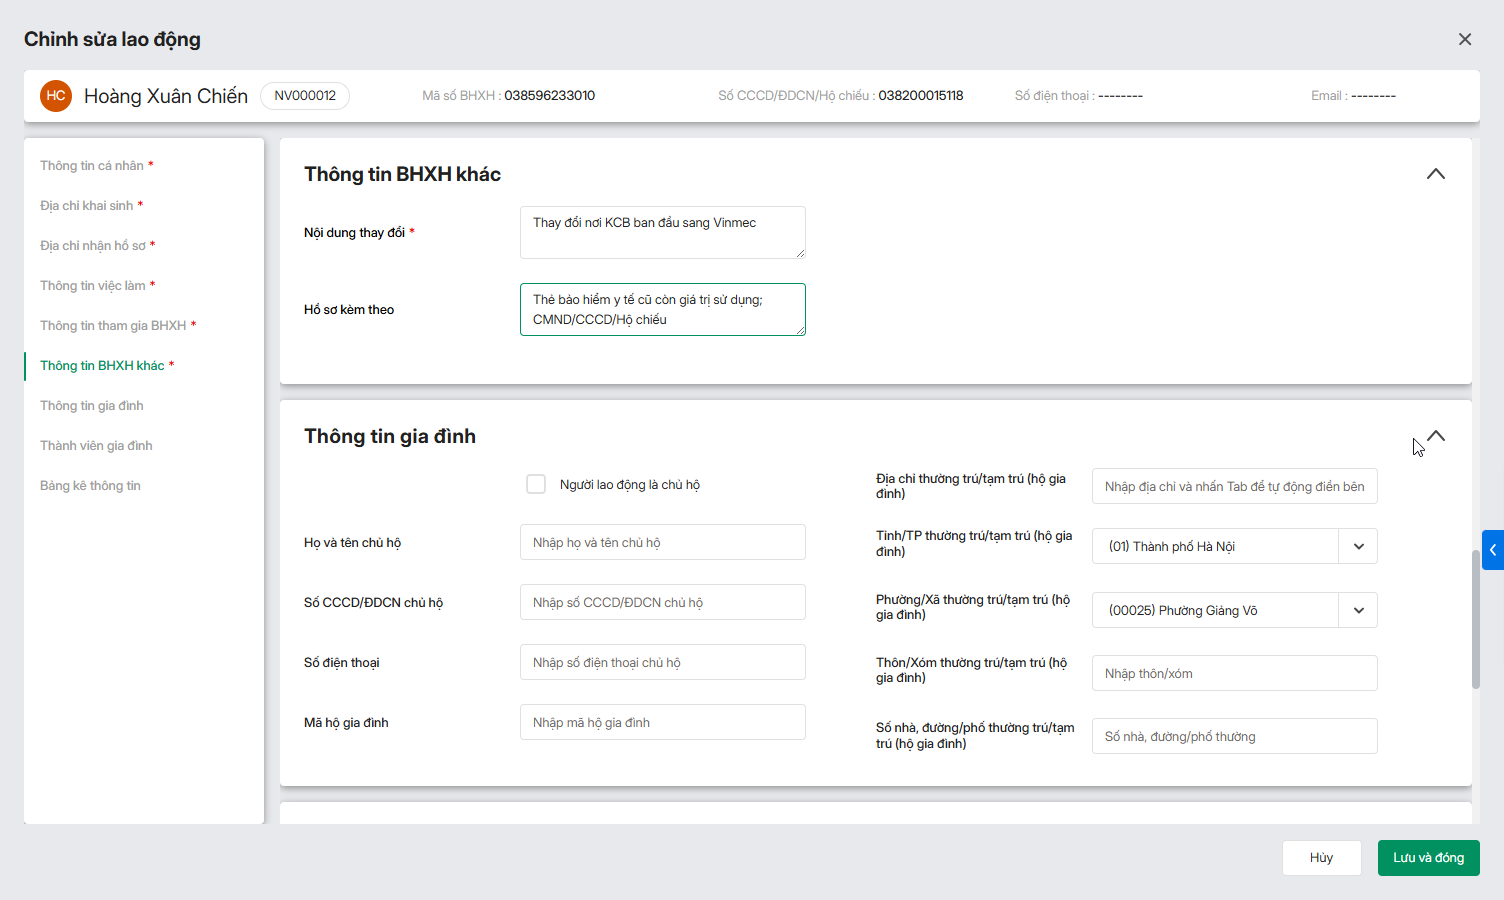Click the vertical scrollbar thumb
Viewport: 1504px width, 900px height.
click(1475, 620)
